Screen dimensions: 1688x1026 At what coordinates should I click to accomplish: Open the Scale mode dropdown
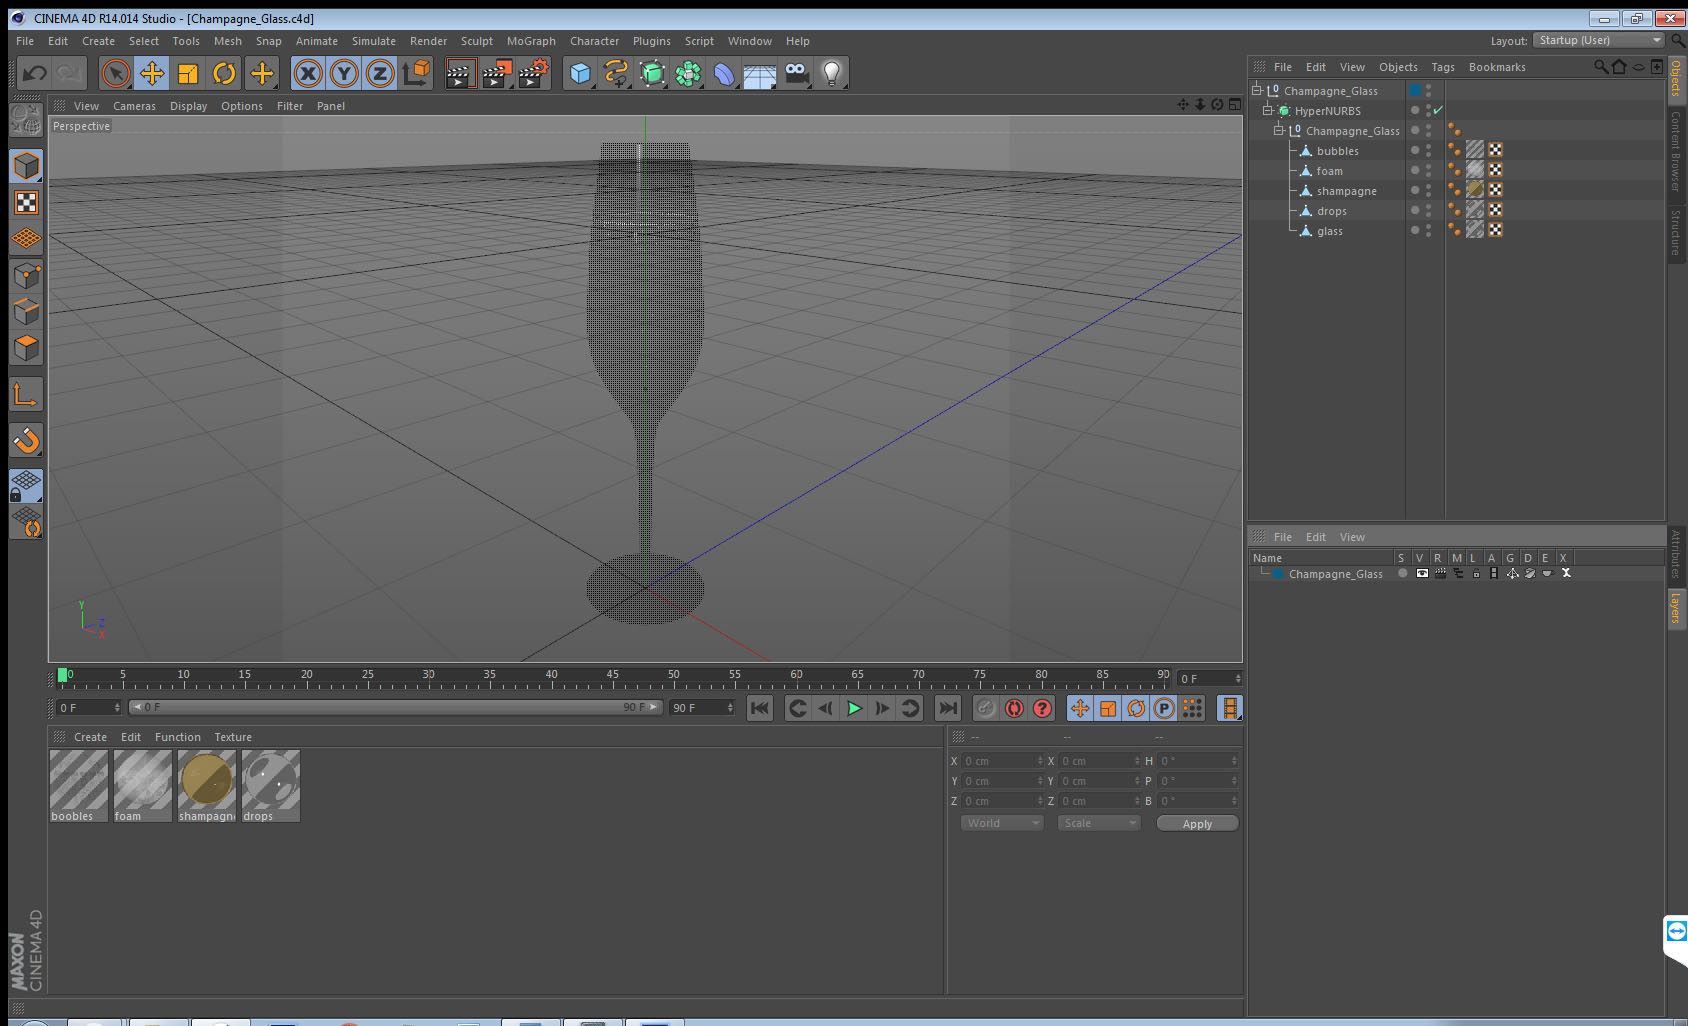(x=1099, y=823)
